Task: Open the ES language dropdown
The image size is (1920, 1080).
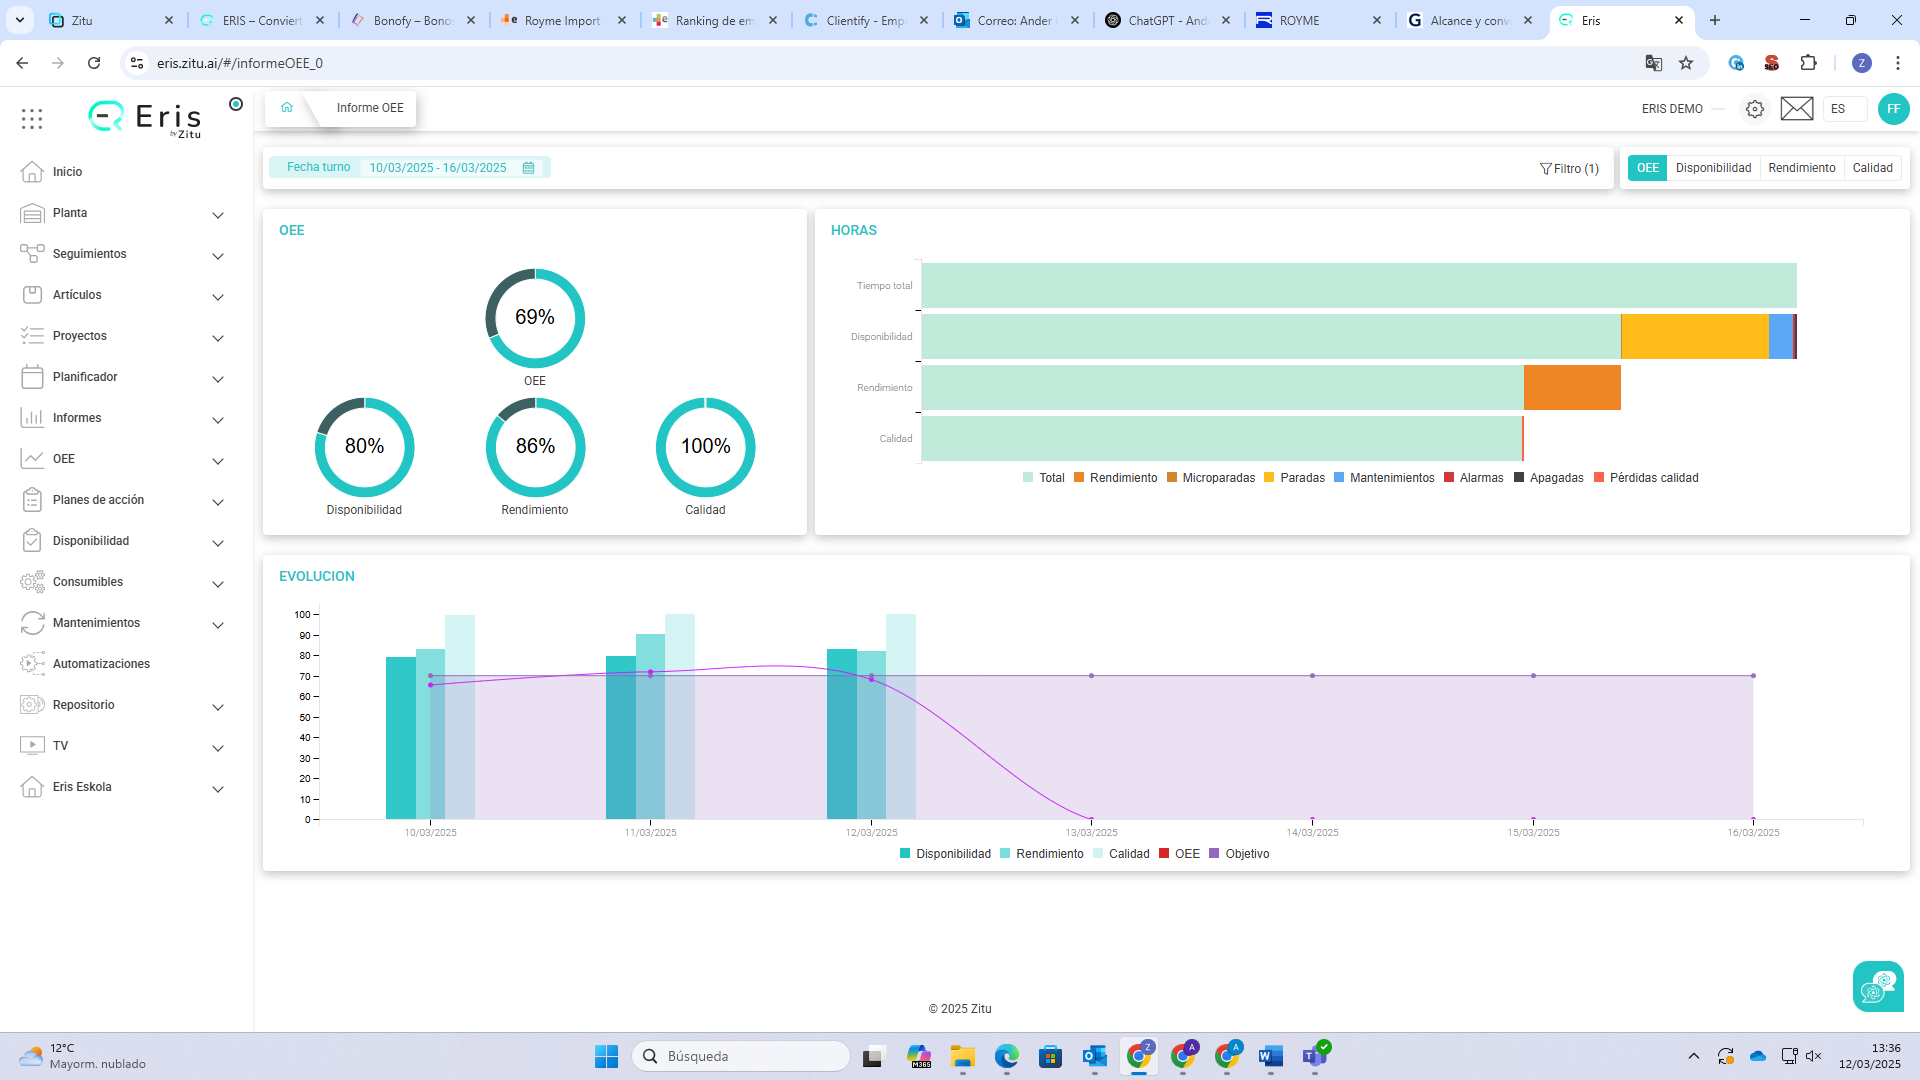Action: 1844,109
